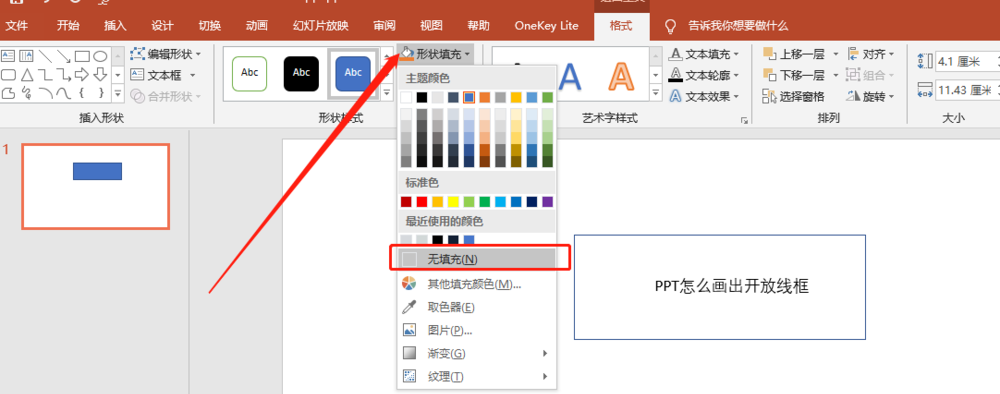Choose No Fill (无填充)
The height and width of the screenshot is (394, 1000).
(476, 259)
